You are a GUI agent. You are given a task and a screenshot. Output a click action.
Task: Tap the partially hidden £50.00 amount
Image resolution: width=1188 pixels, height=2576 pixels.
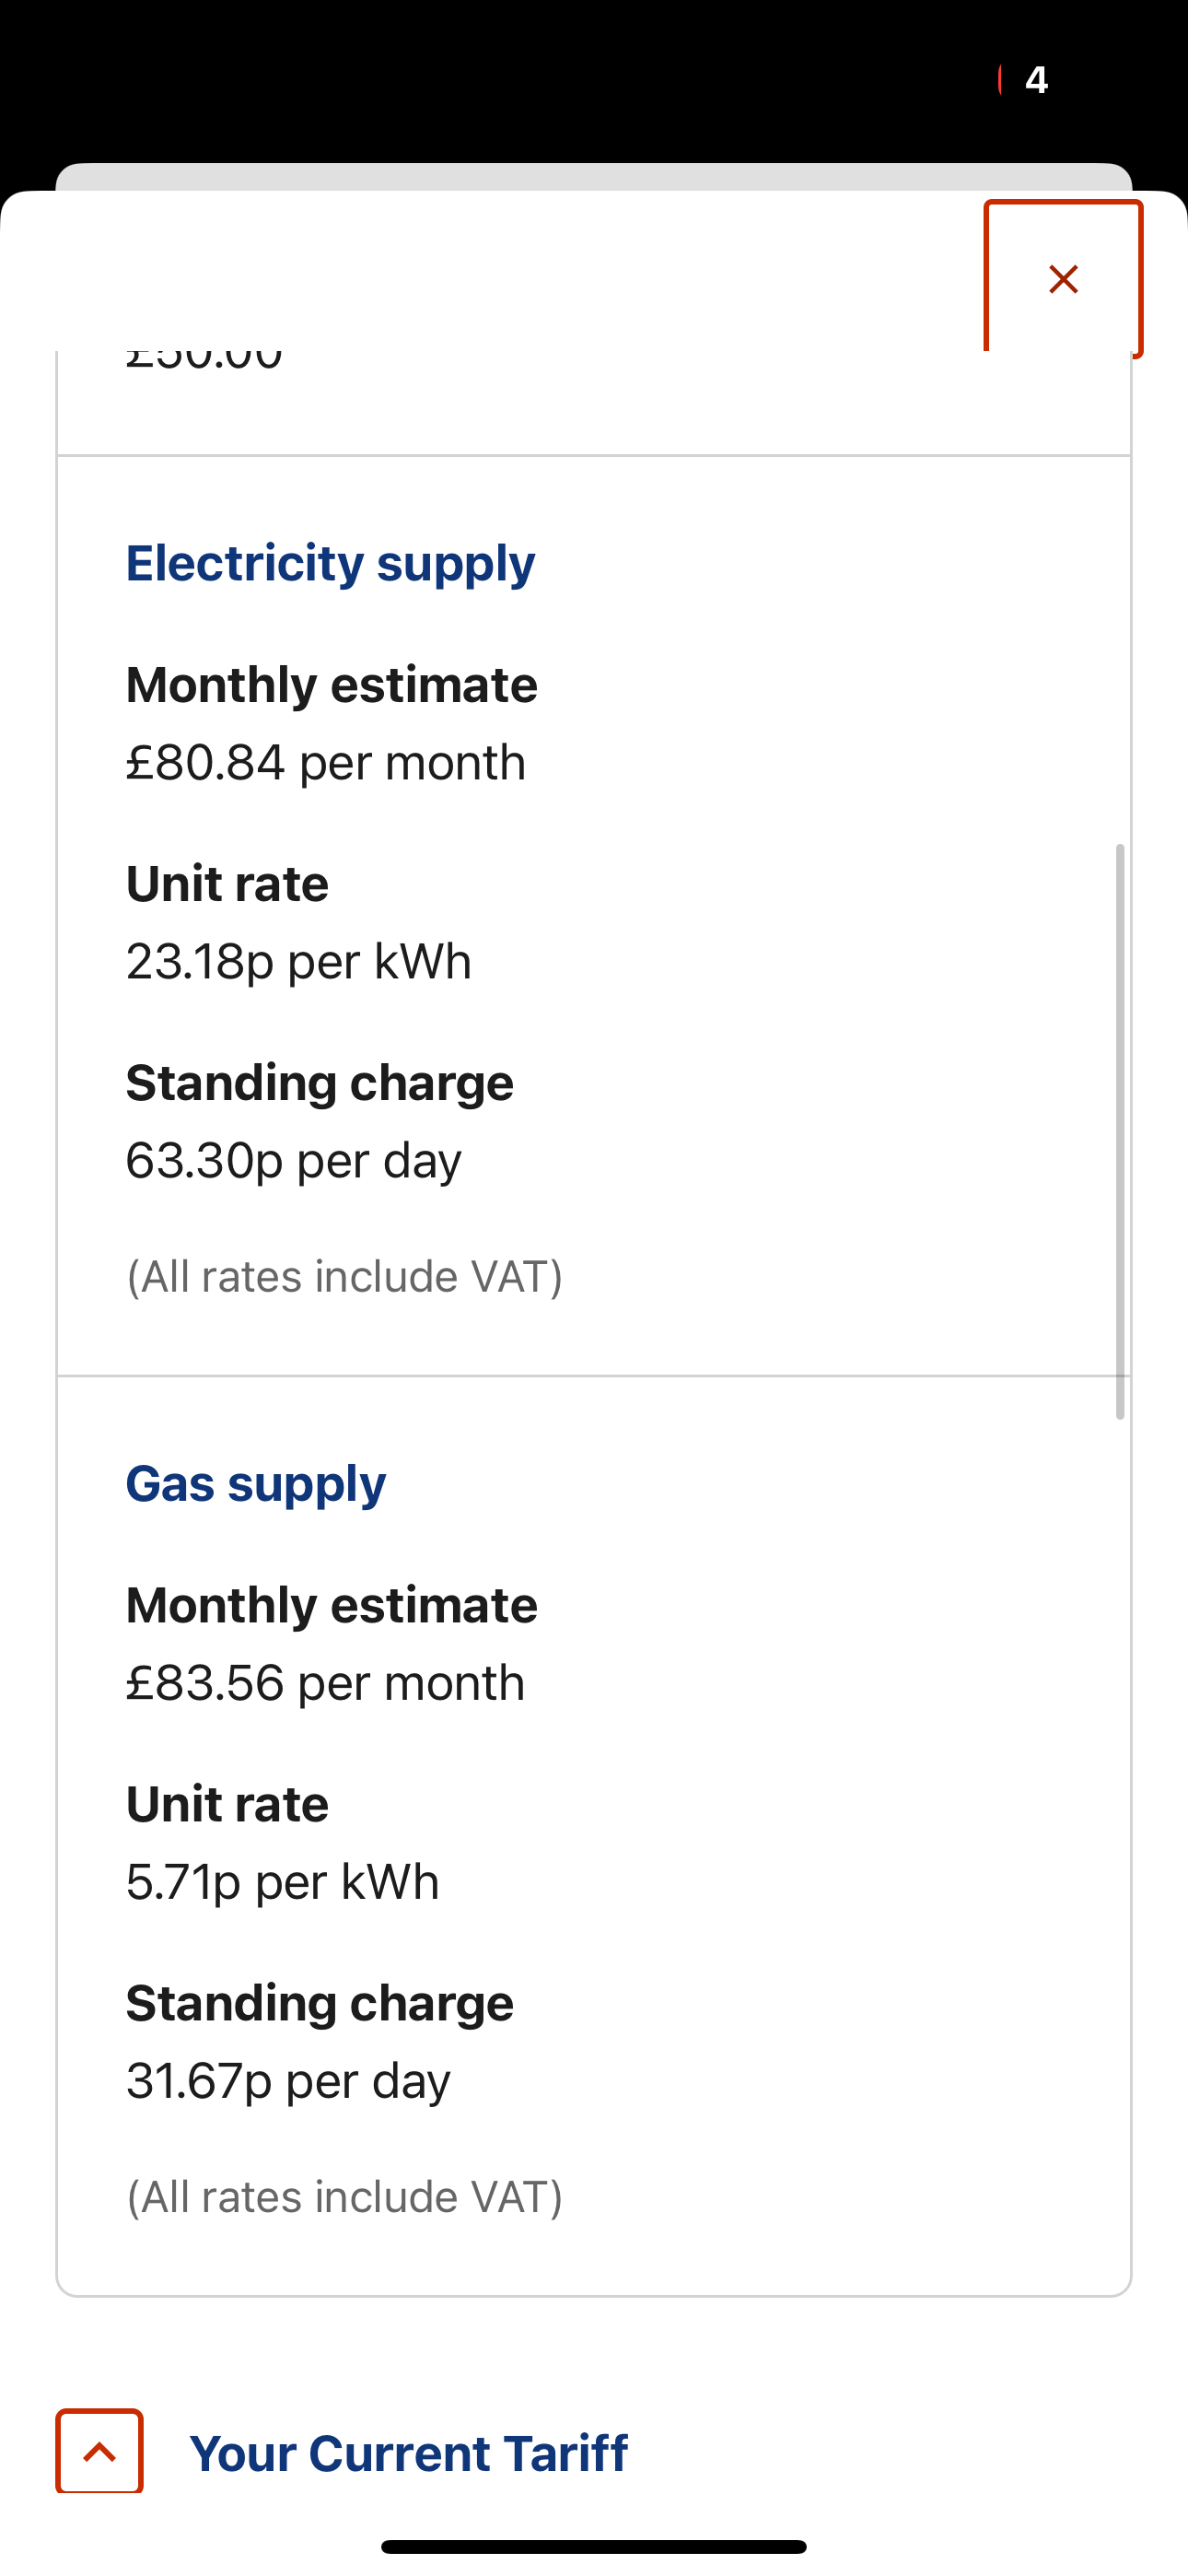[204, 360]
